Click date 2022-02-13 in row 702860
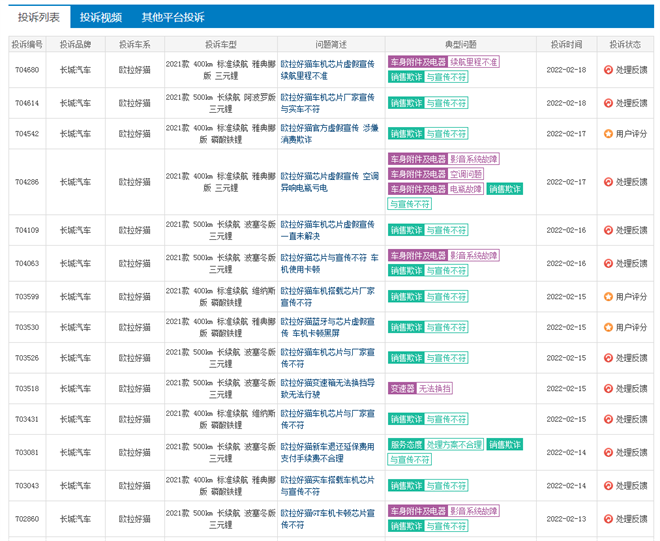This screenshot has height=541, width=660. (x=566, y=519)
